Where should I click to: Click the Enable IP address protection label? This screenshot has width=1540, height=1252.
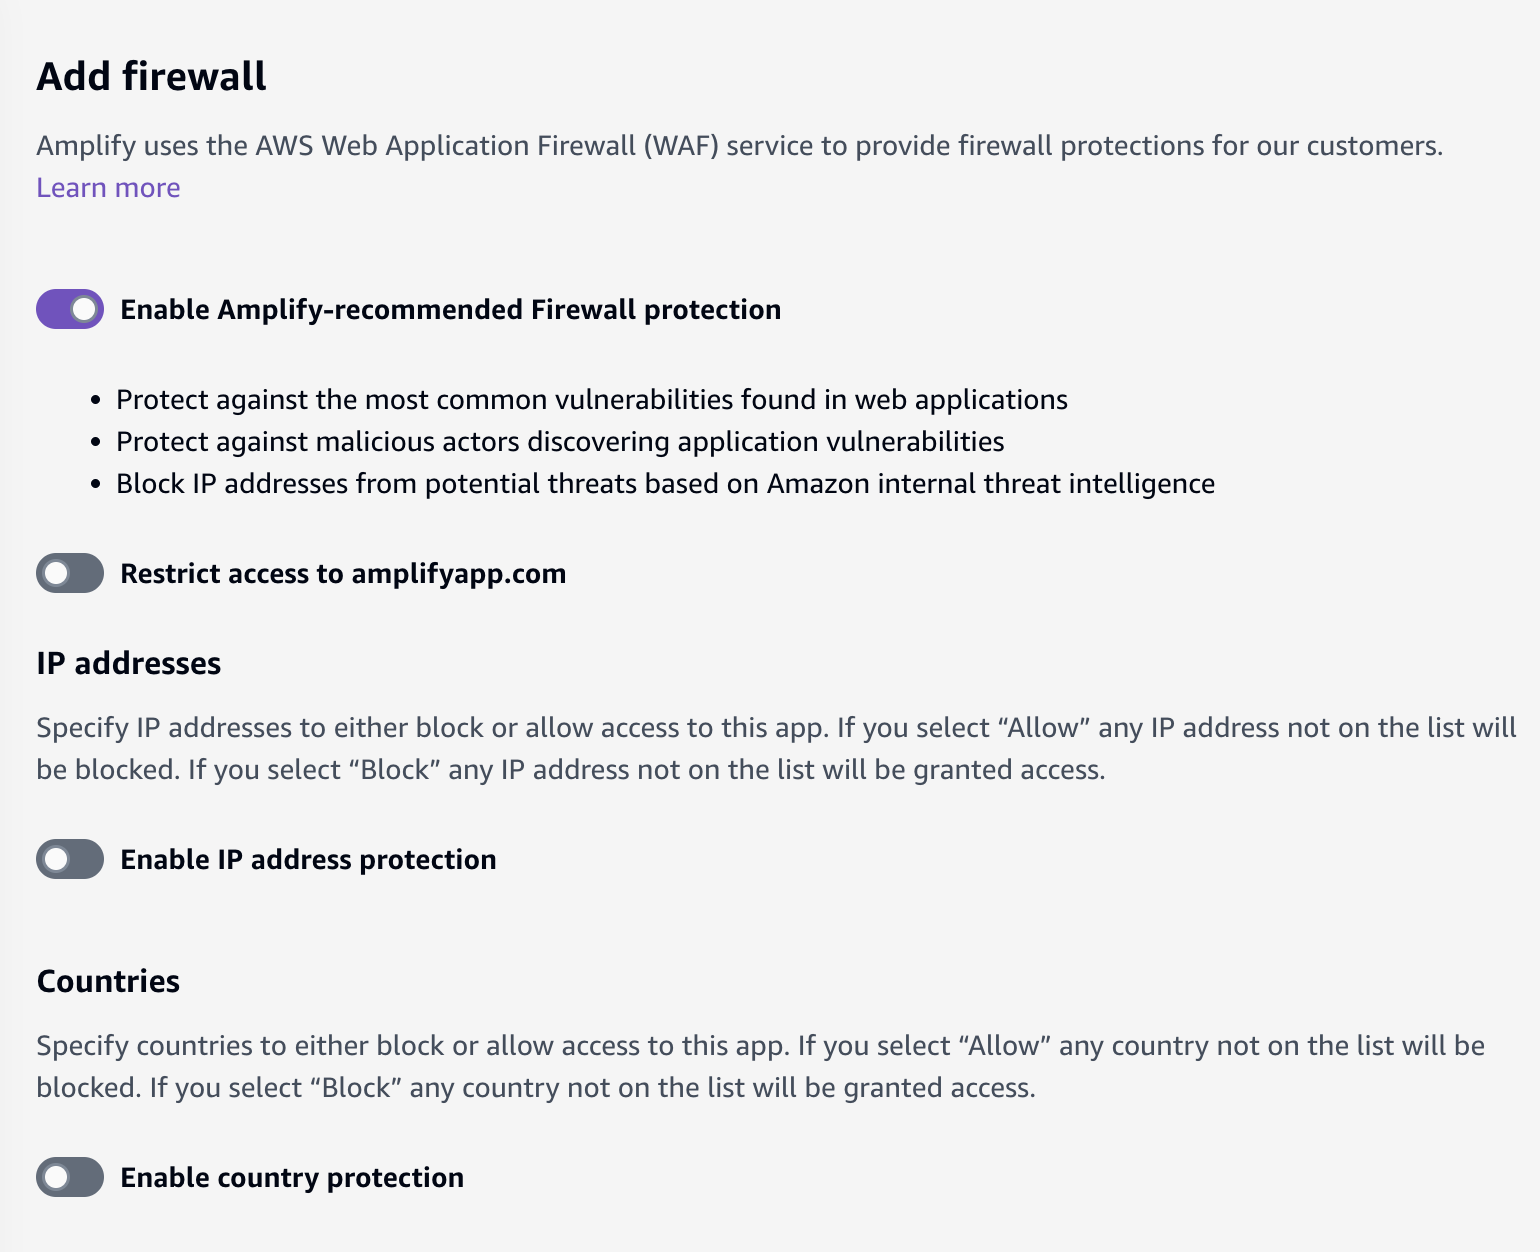[x=308, y=858]
